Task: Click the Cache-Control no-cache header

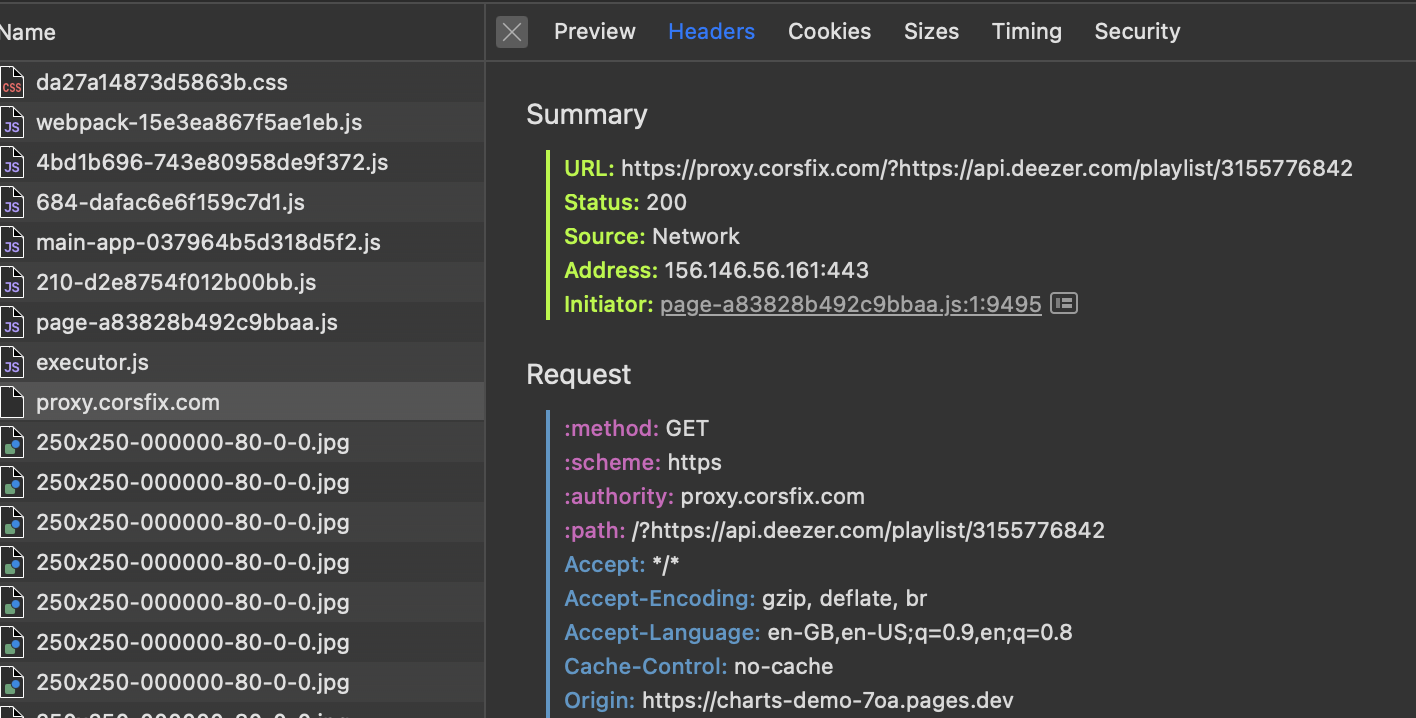Action: coord(698,666)
